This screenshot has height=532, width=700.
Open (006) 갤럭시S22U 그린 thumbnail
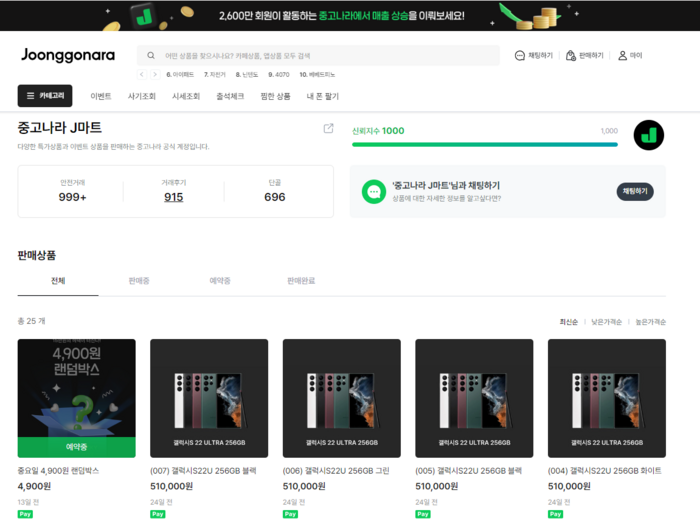click(x=342, y=398)
